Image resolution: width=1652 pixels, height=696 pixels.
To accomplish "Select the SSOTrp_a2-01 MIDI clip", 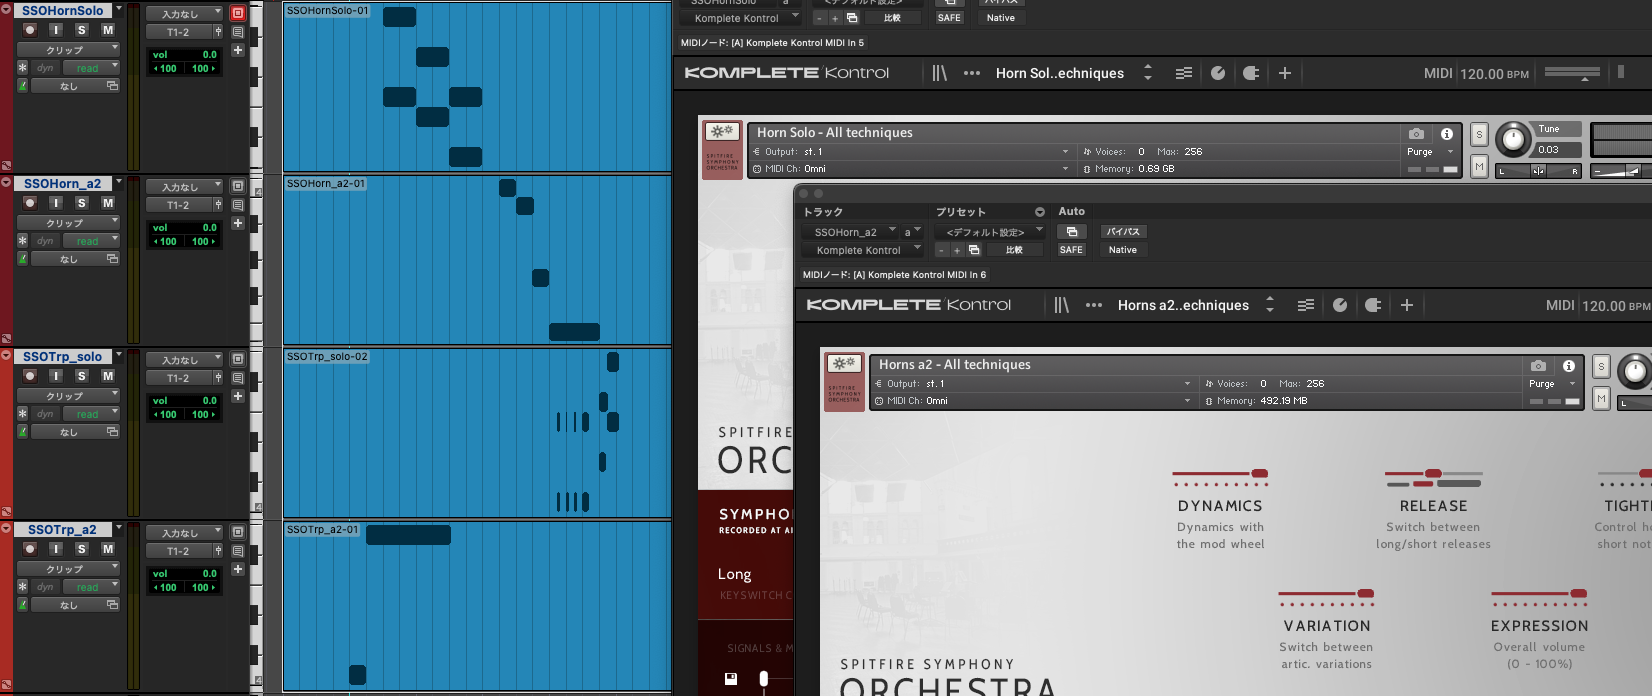I will 477,606.
